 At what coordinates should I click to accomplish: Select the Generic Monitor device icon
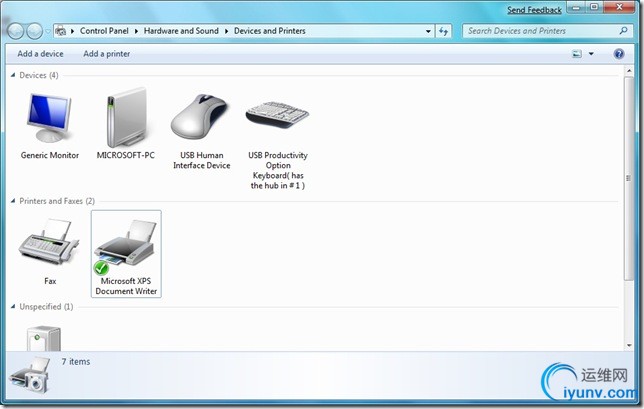tap(49, 118)
